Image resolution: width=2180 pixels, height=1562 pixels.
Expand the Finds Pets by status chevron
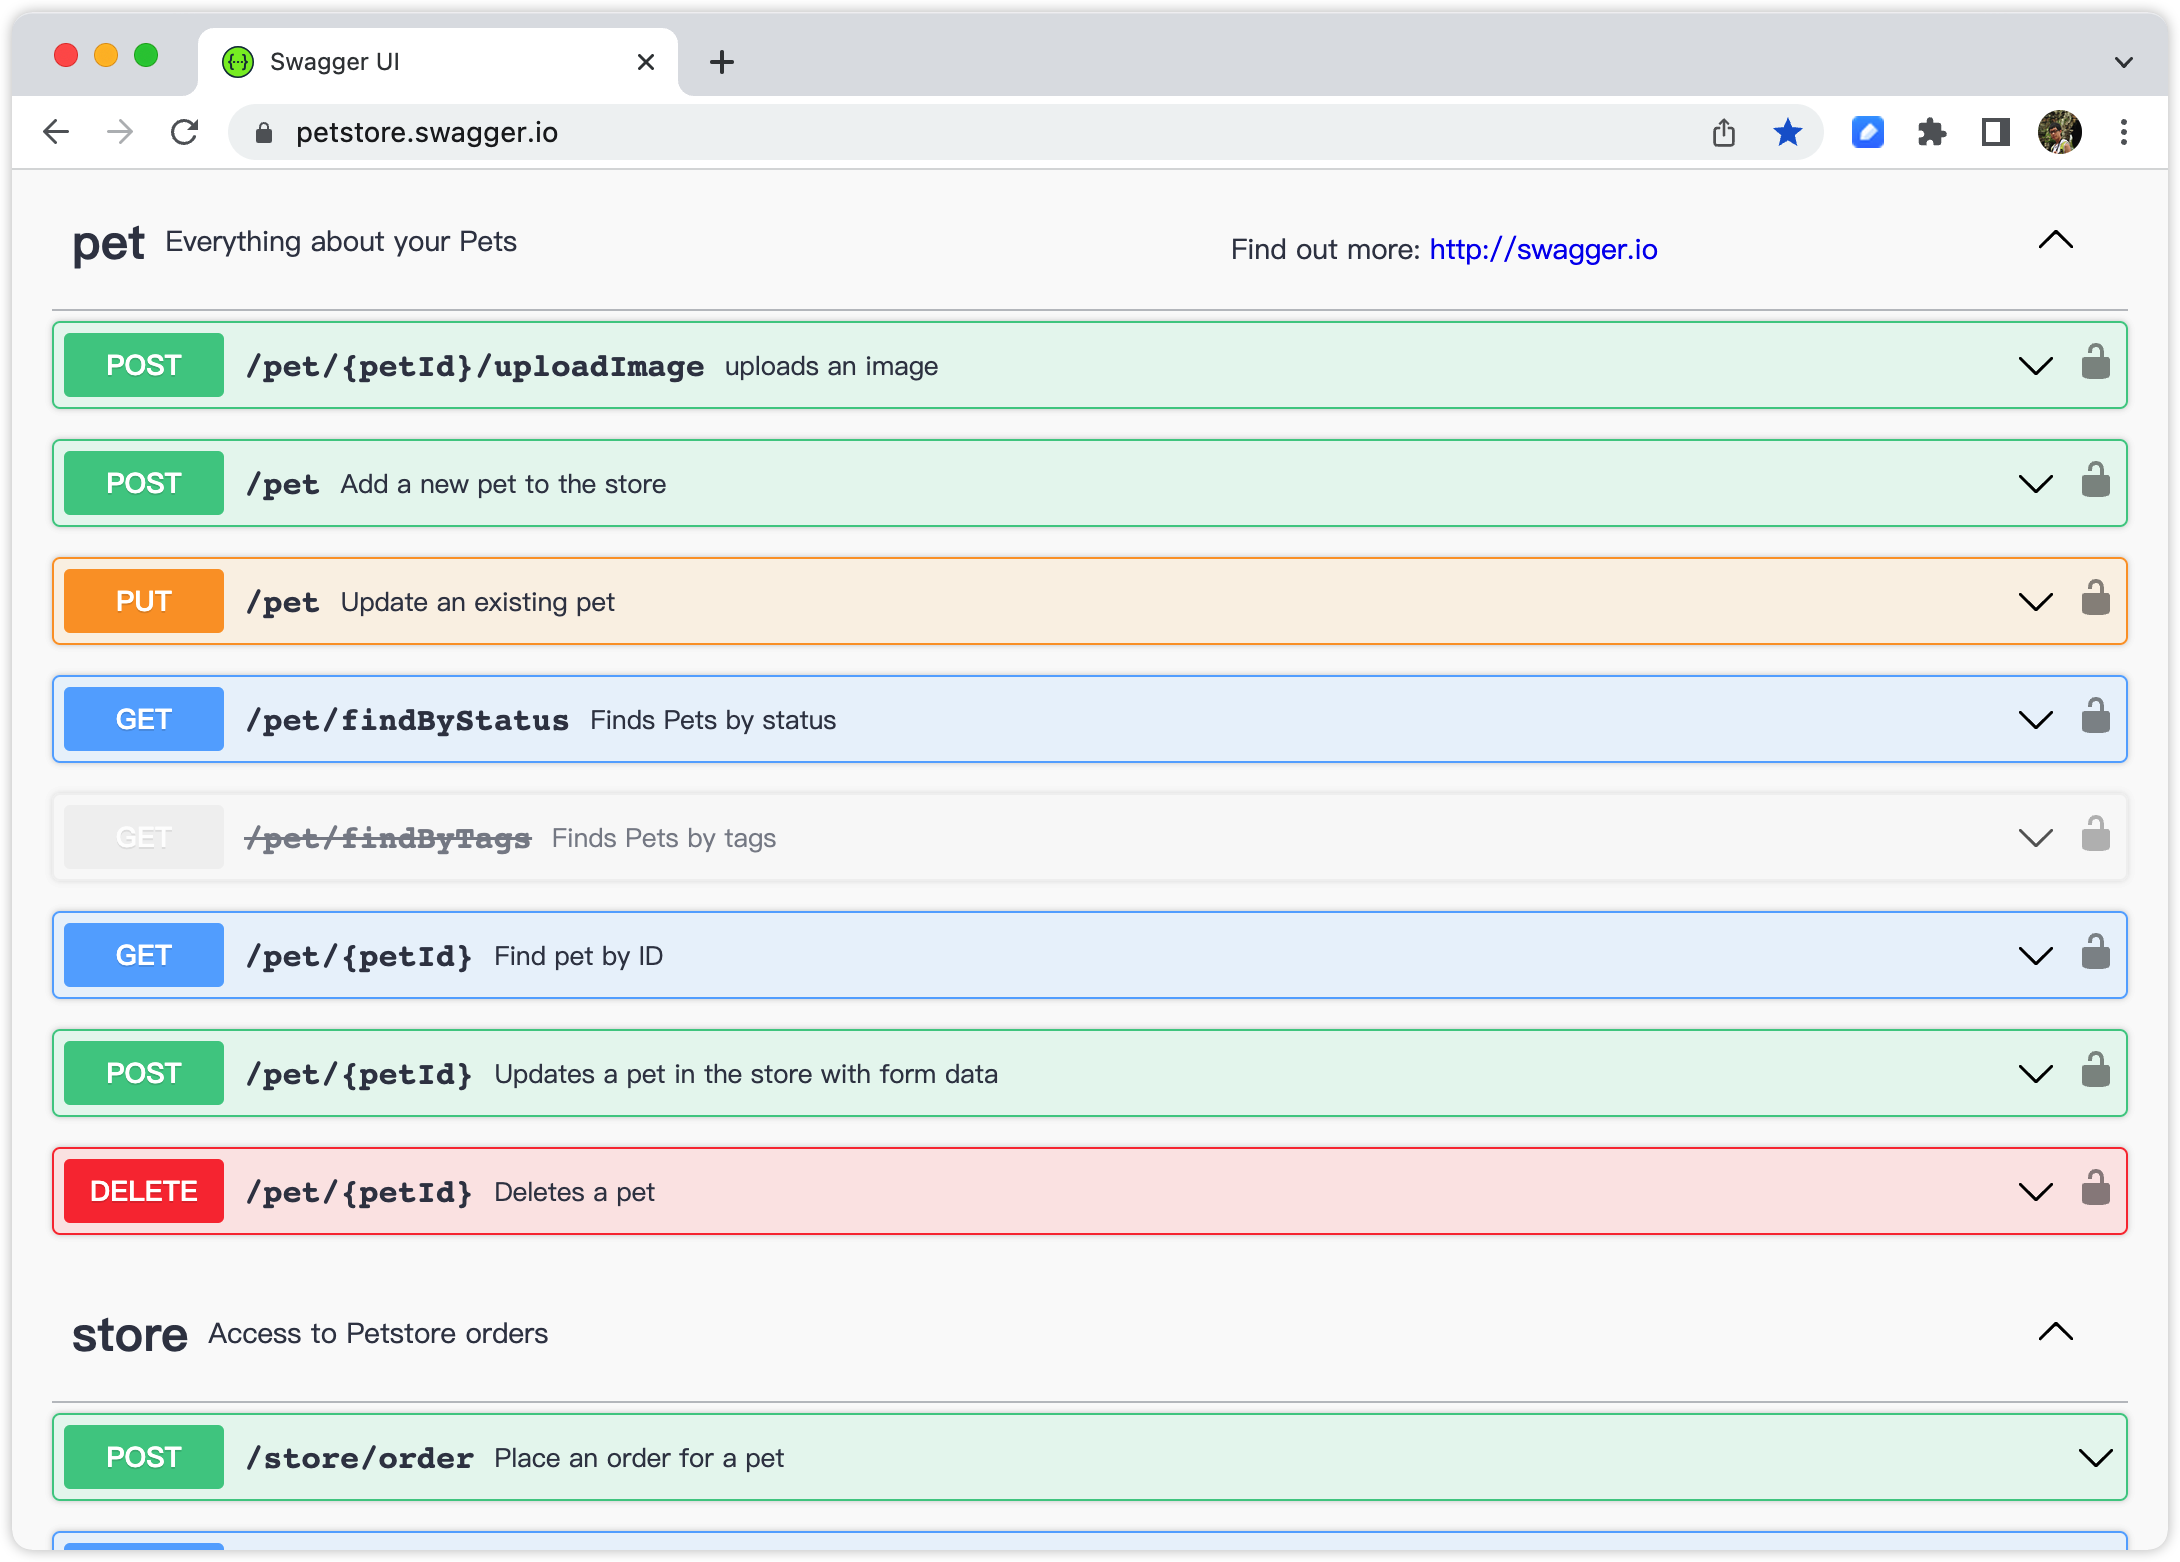(2035, 720)
